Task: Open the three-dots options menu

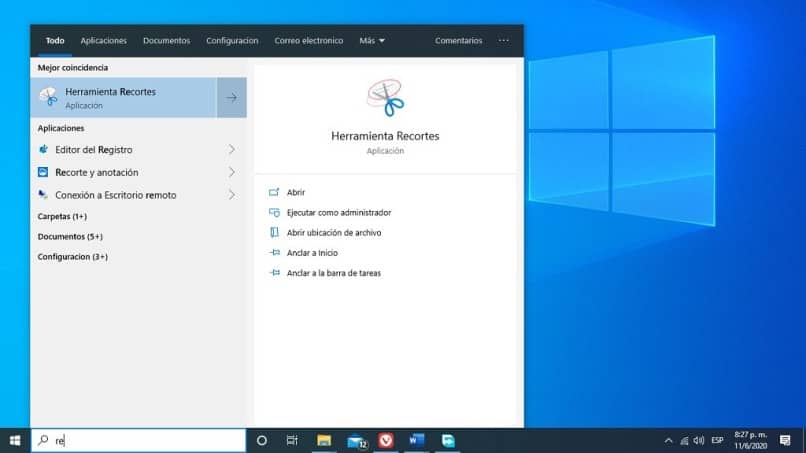Action: tap(504, 41)
